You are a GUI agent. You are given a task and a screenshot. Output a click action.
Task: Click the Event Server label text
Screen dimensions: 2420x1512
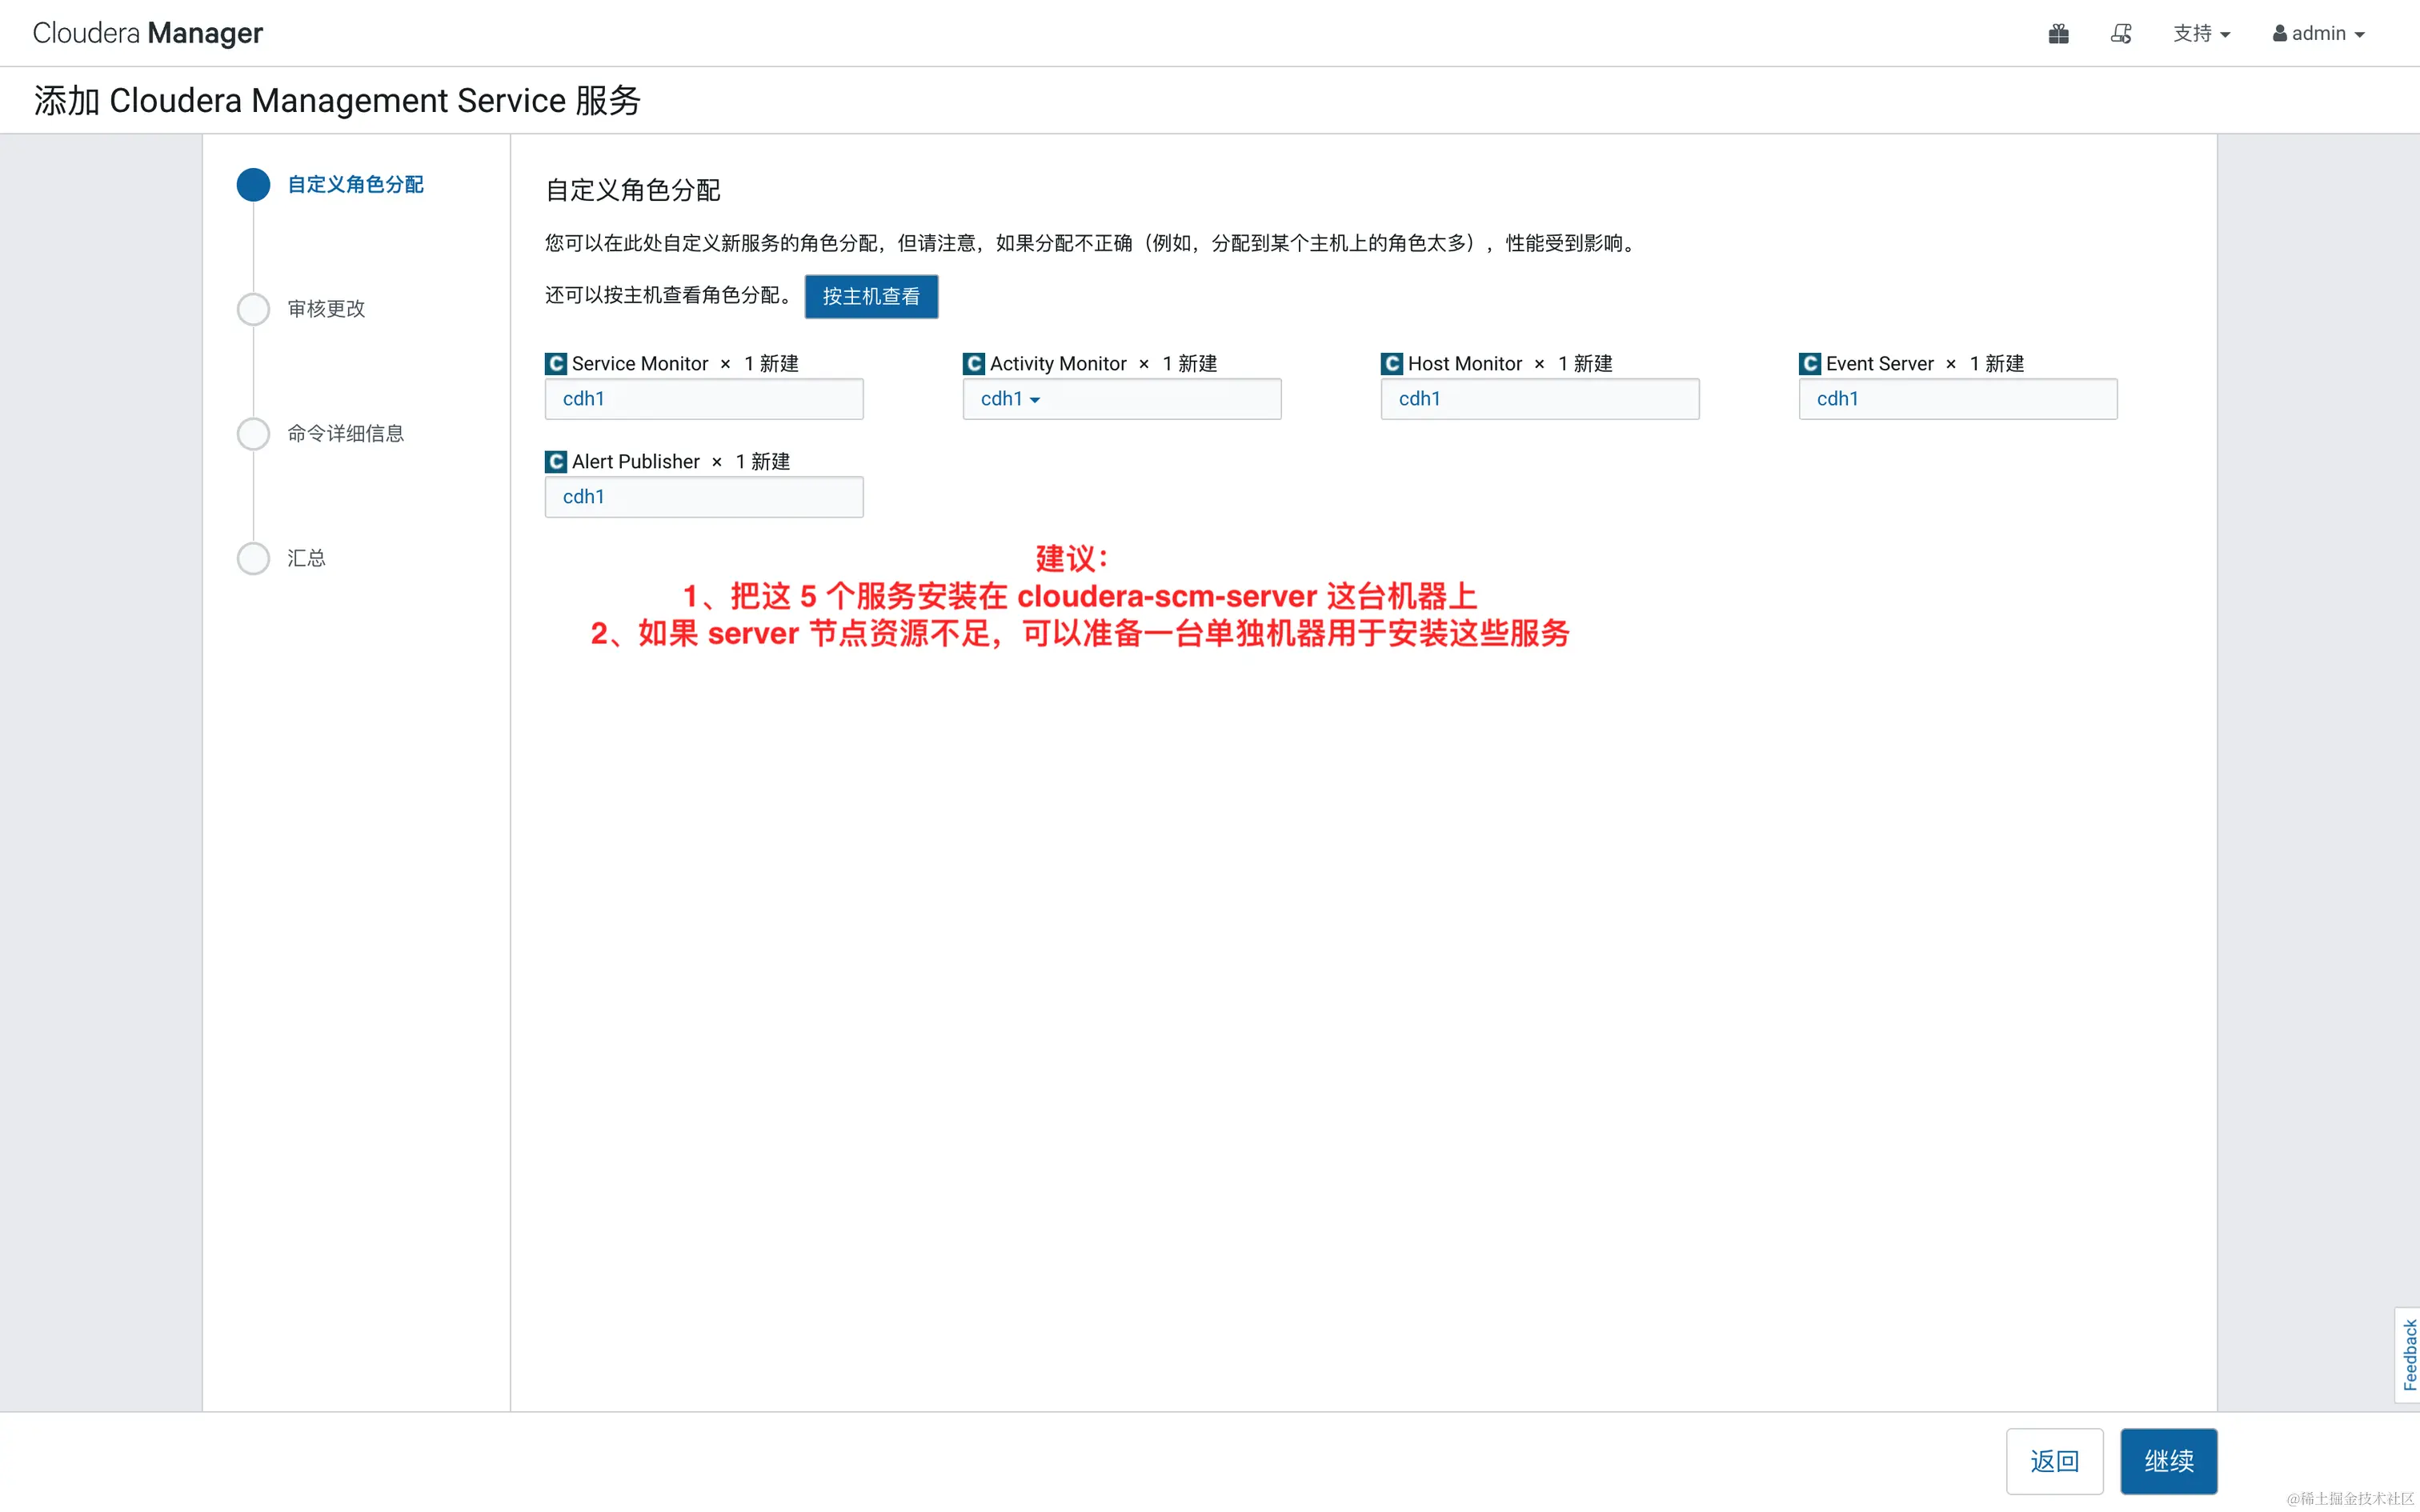[1880, 363]
